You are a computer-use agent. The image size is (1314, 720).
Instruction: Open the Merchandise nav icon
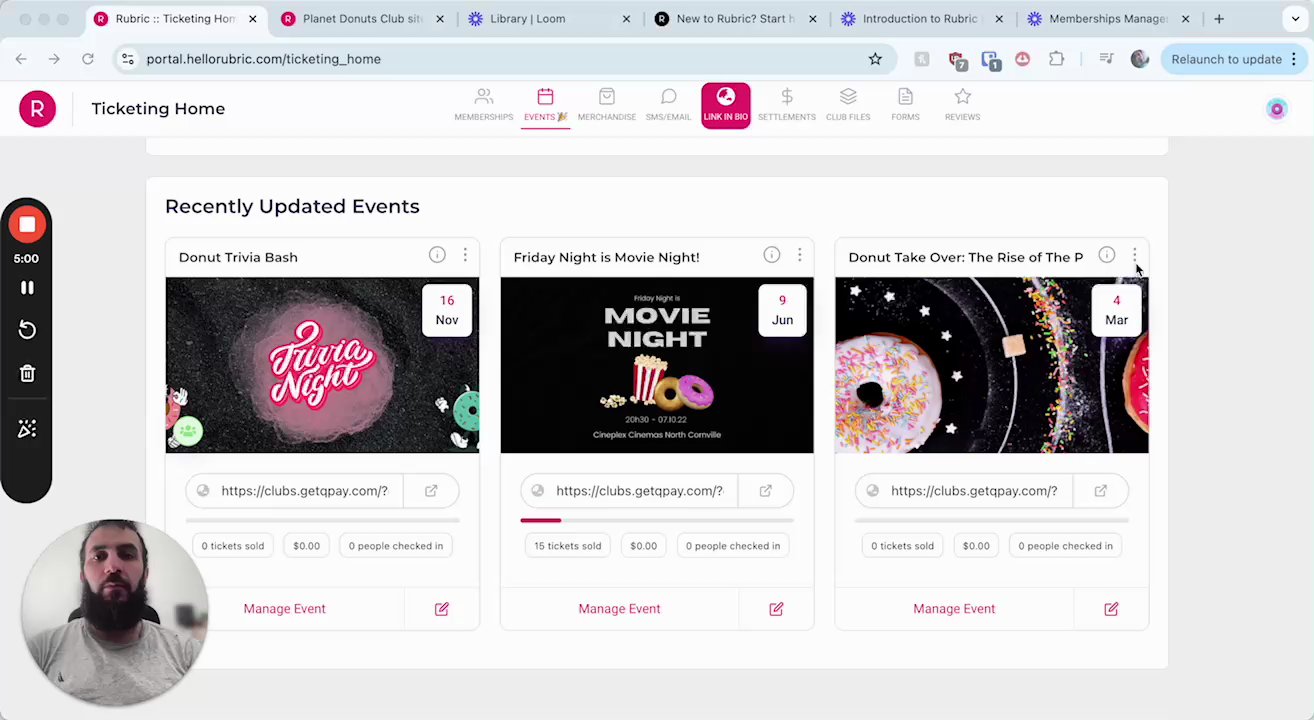[x=606, y=104]
